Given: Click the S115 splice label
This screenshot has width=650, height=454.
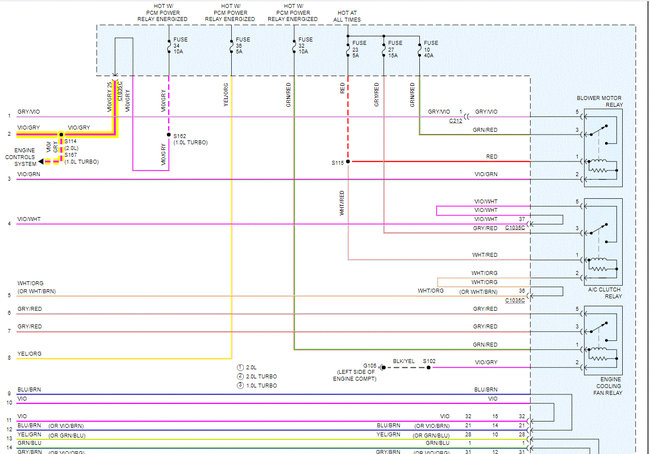Looking at the screenshot, I should pos(337,163).
